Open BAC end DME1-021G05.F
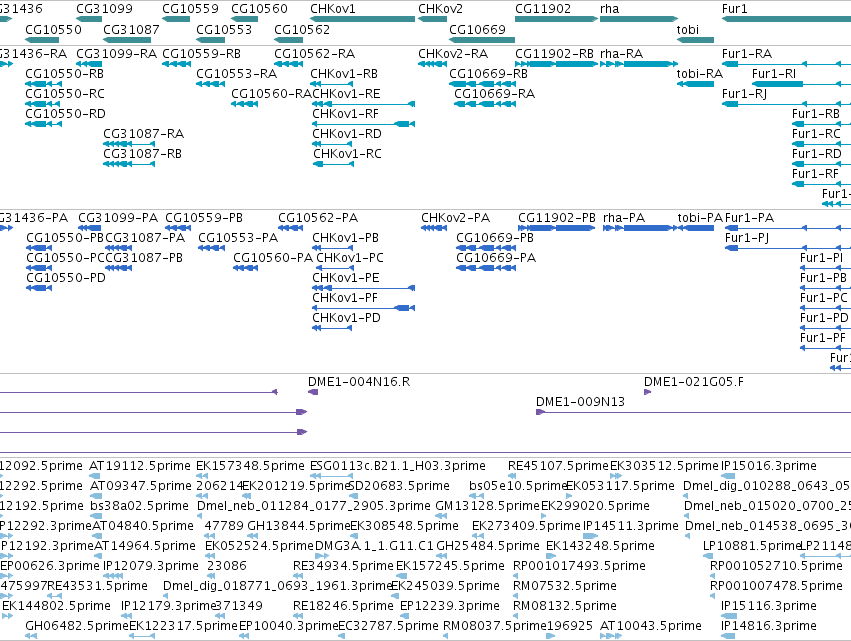Image resolution: width=851 pixels, height=641 pixels. coord(694,382)
